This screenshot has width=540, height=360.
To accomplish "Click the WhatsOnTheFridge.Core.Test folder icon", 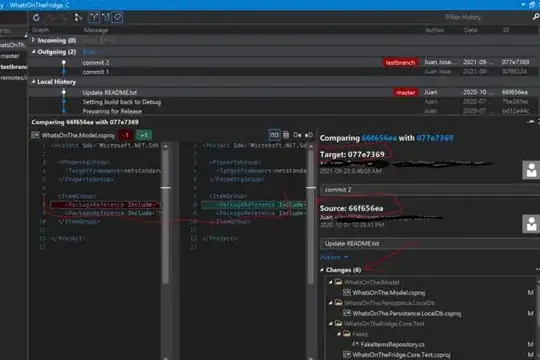I will pyautogui.click(x=339, y=323).
